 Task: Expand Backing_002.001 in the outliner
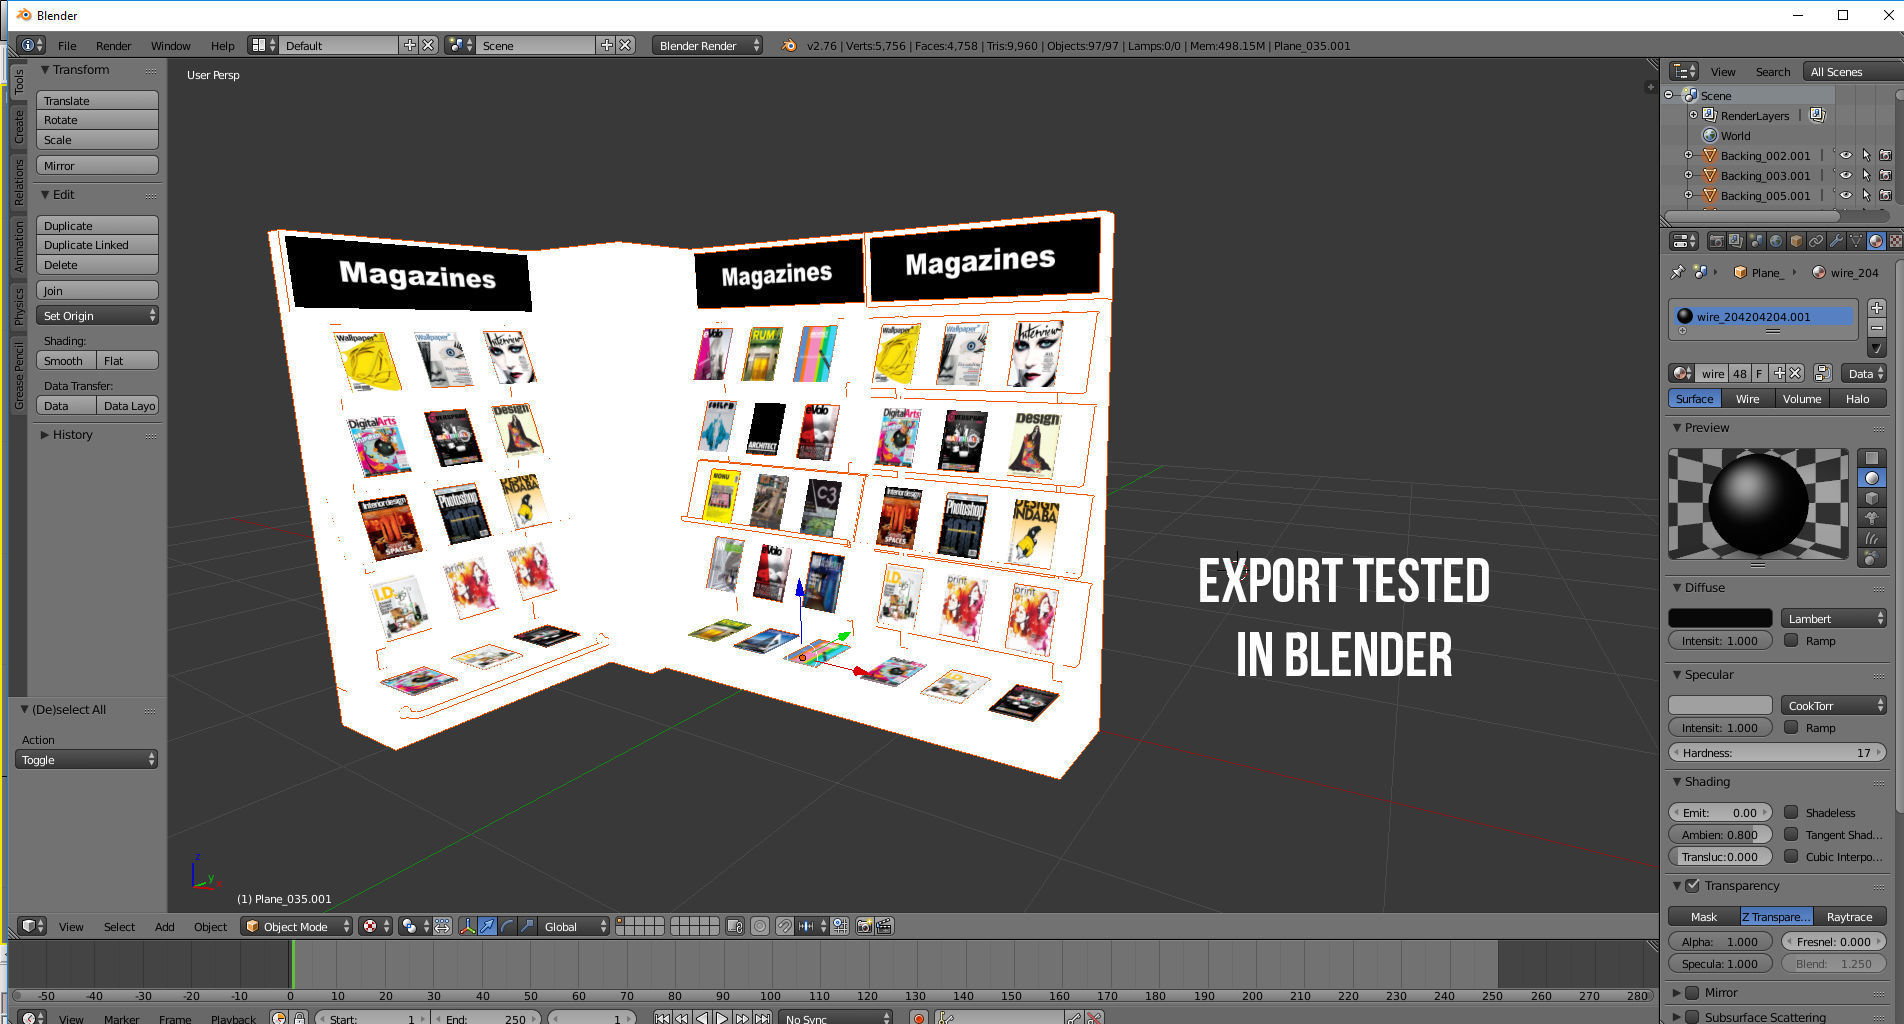pyautogui.click(x=1688, y=155)
